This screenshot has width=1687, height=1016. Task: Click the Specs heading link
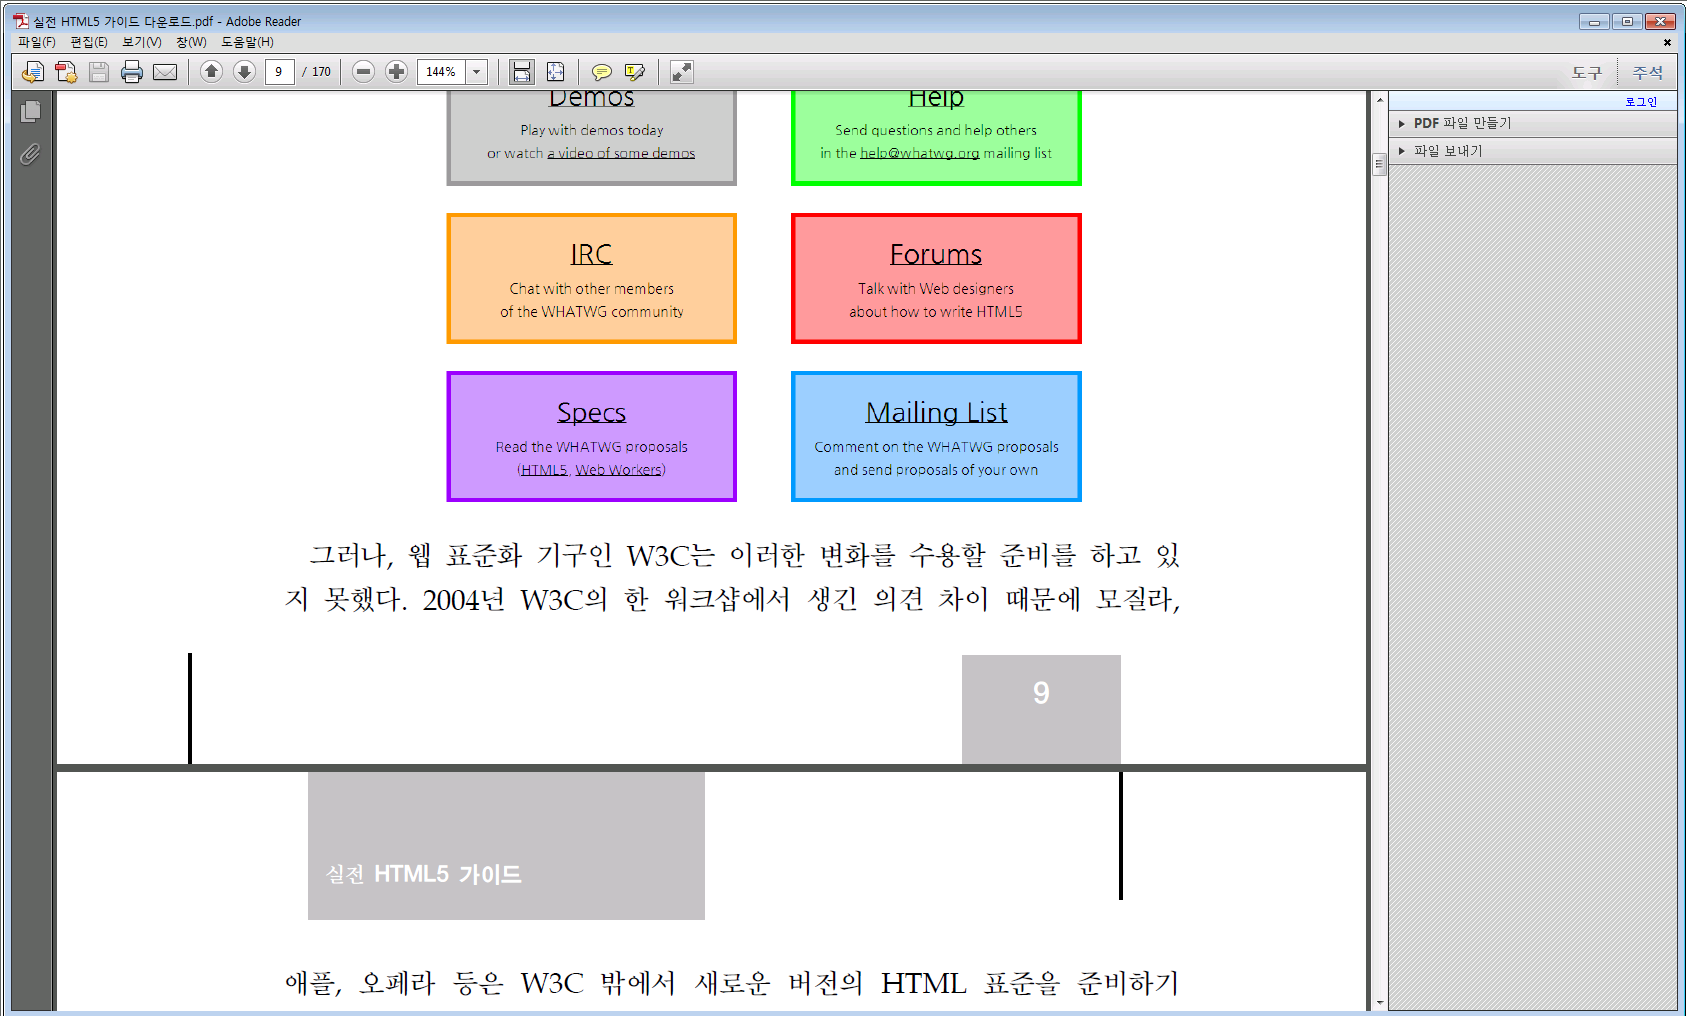point(591,413)
